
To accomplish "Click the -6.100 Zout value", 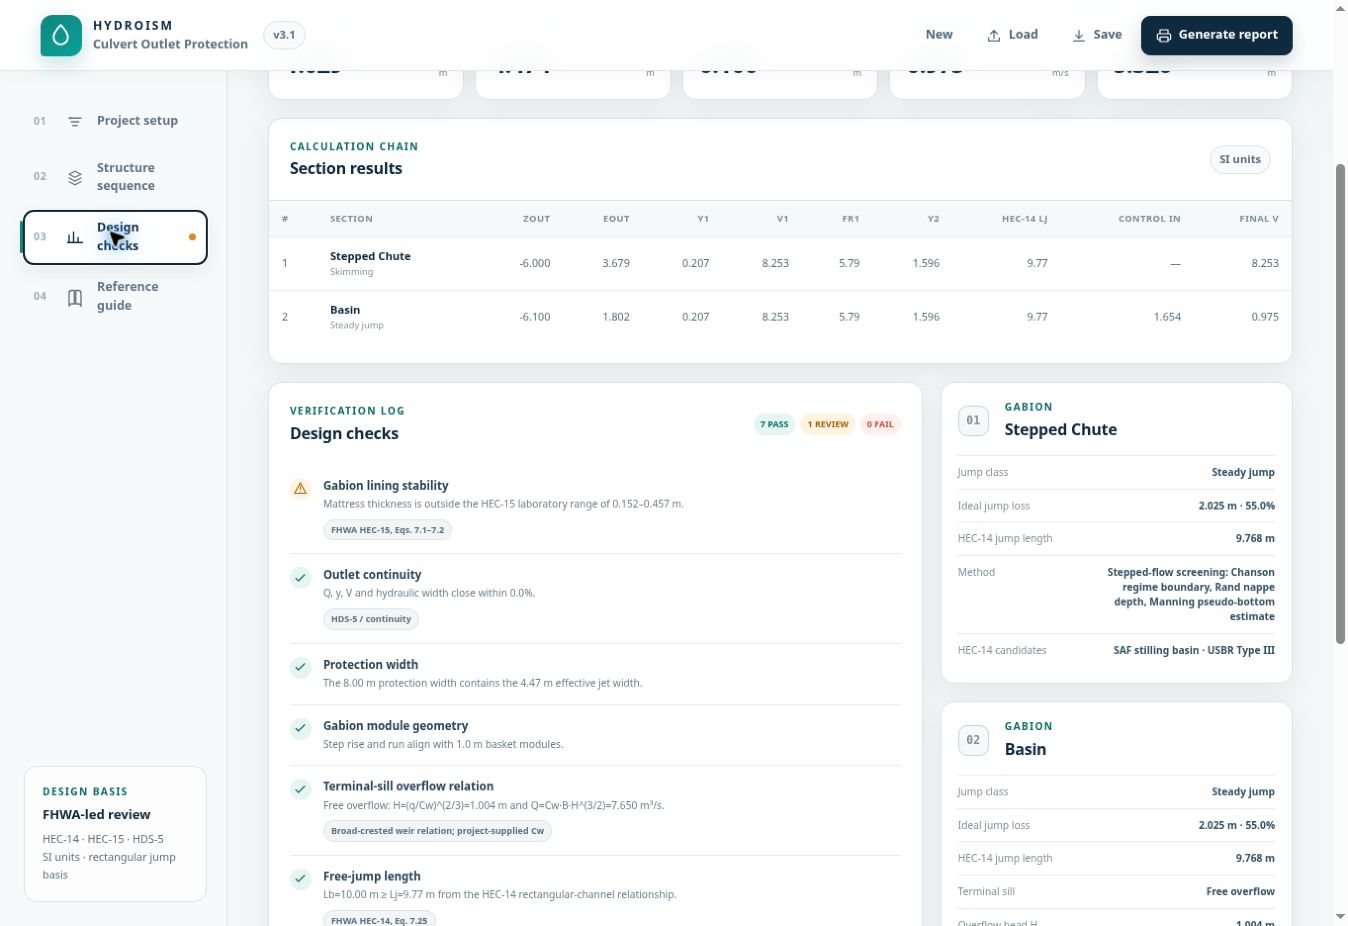I will point(535,317).
